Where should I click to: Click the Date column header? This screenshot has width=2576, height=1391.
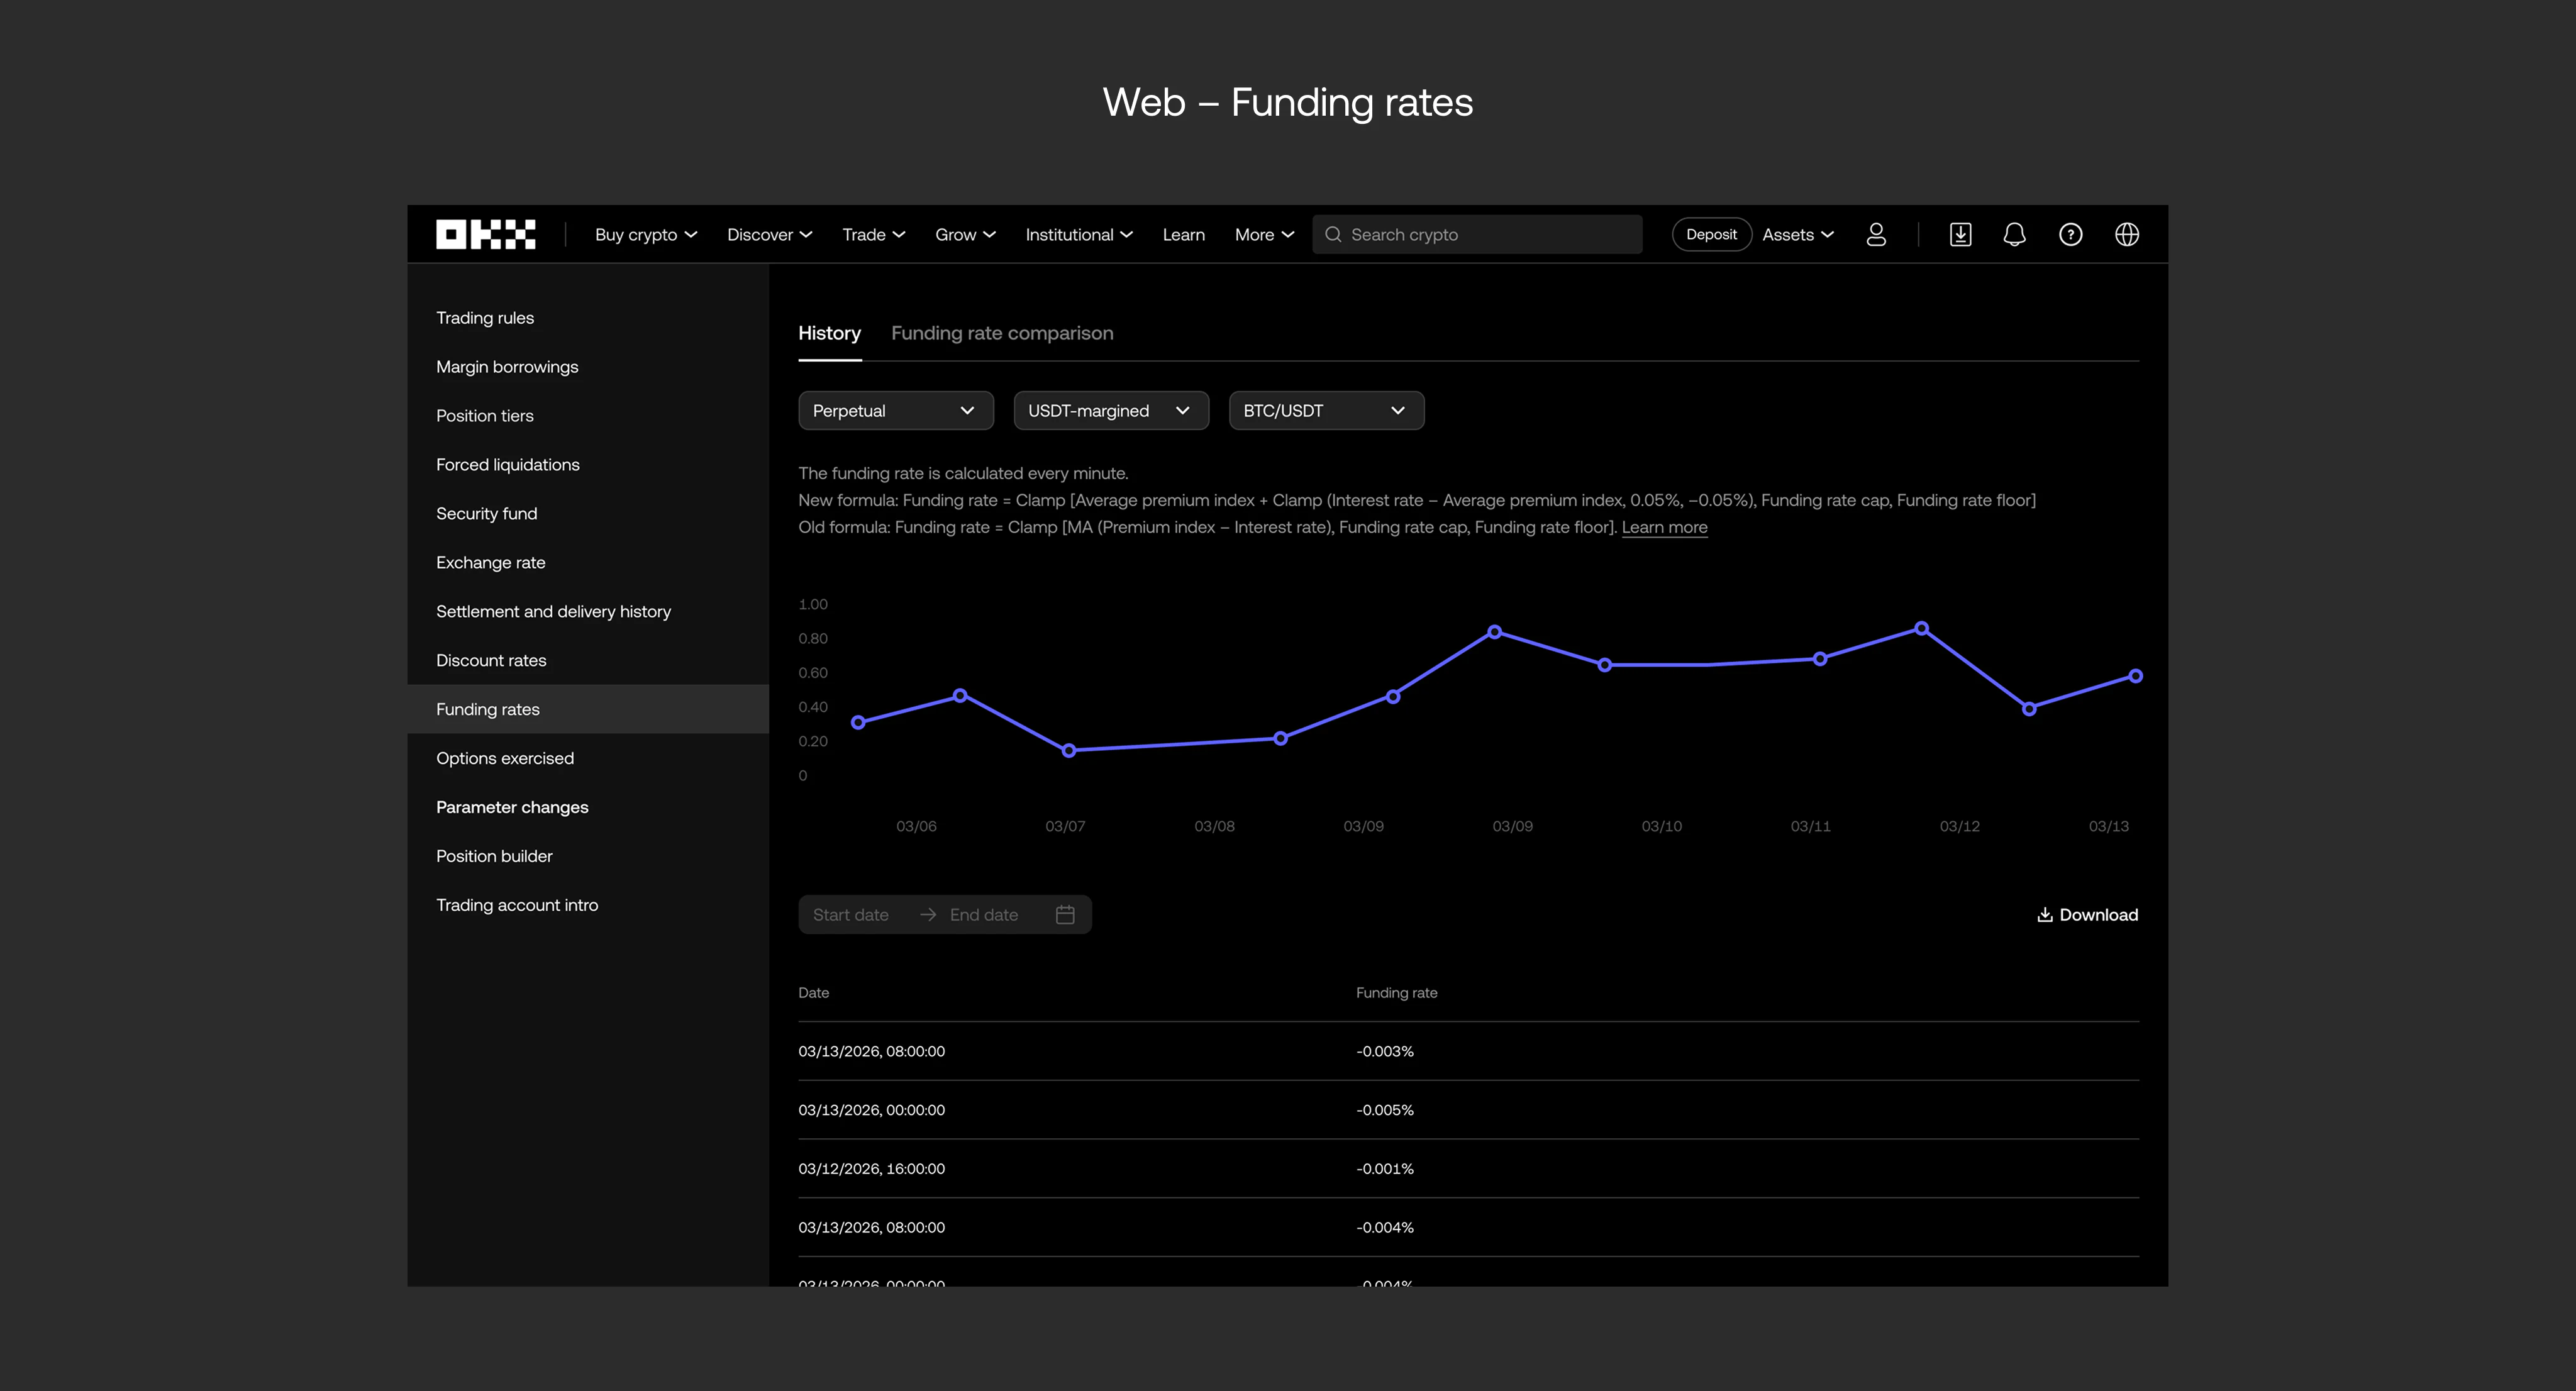[813, 992]
